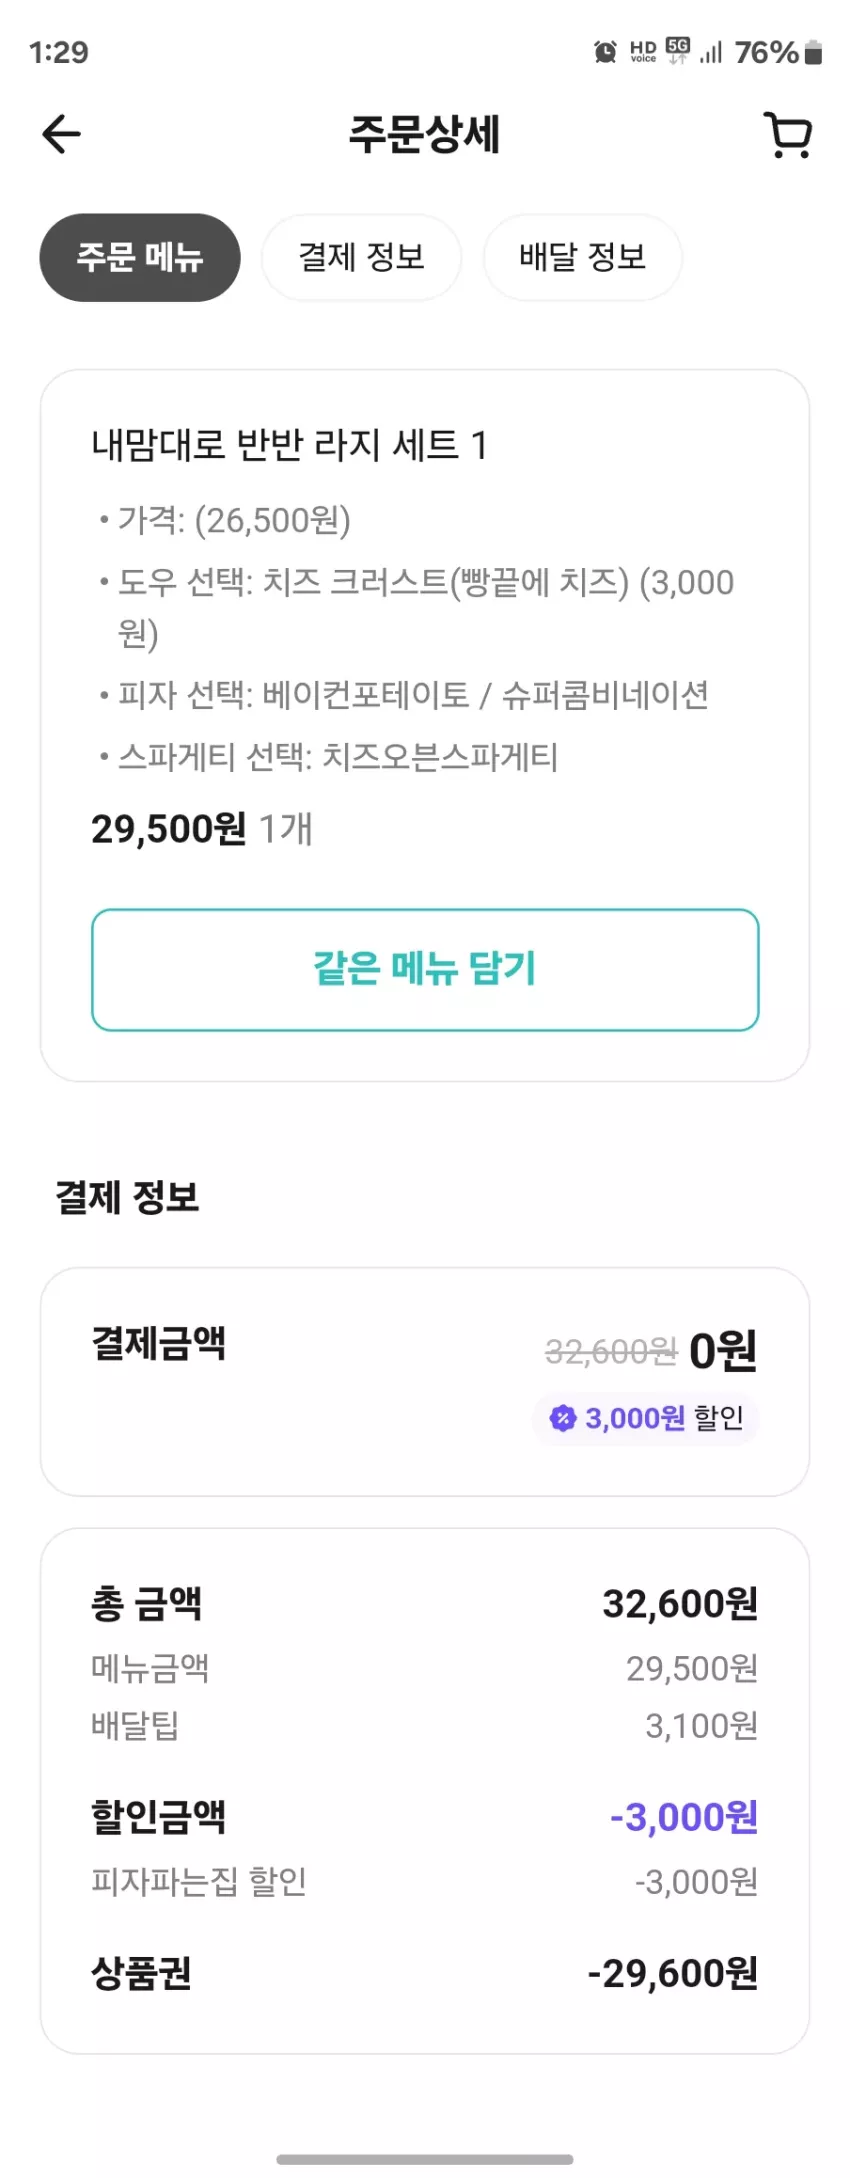Tap the 5G network indicator icon

pyautogui.click(x=678, y=51)
